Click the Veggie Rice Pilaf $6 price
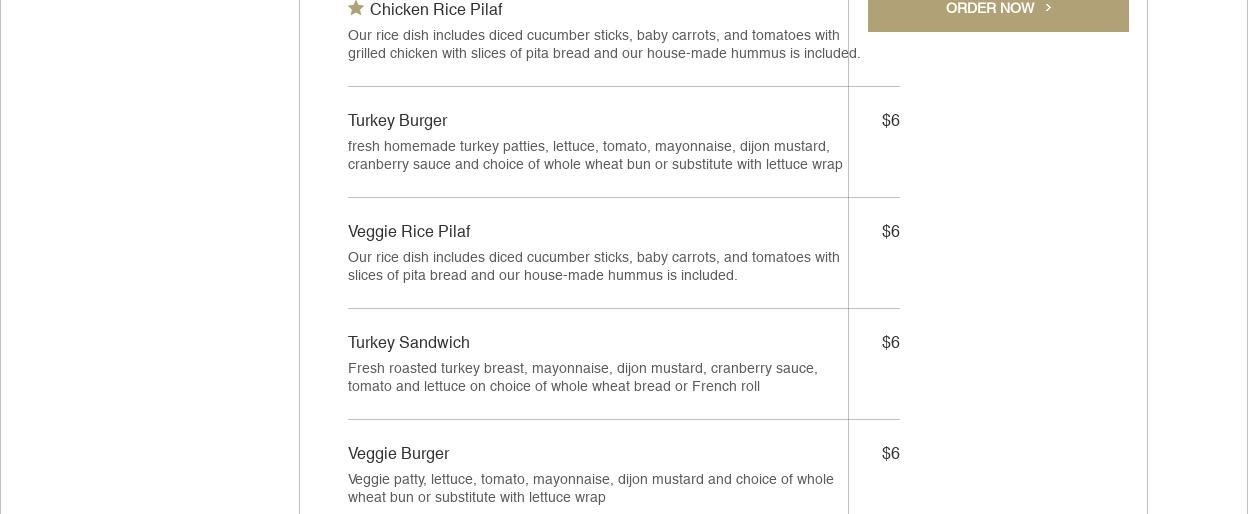Screen dimensions: 1248x514 pyautogui.click(x=890, y=232)
